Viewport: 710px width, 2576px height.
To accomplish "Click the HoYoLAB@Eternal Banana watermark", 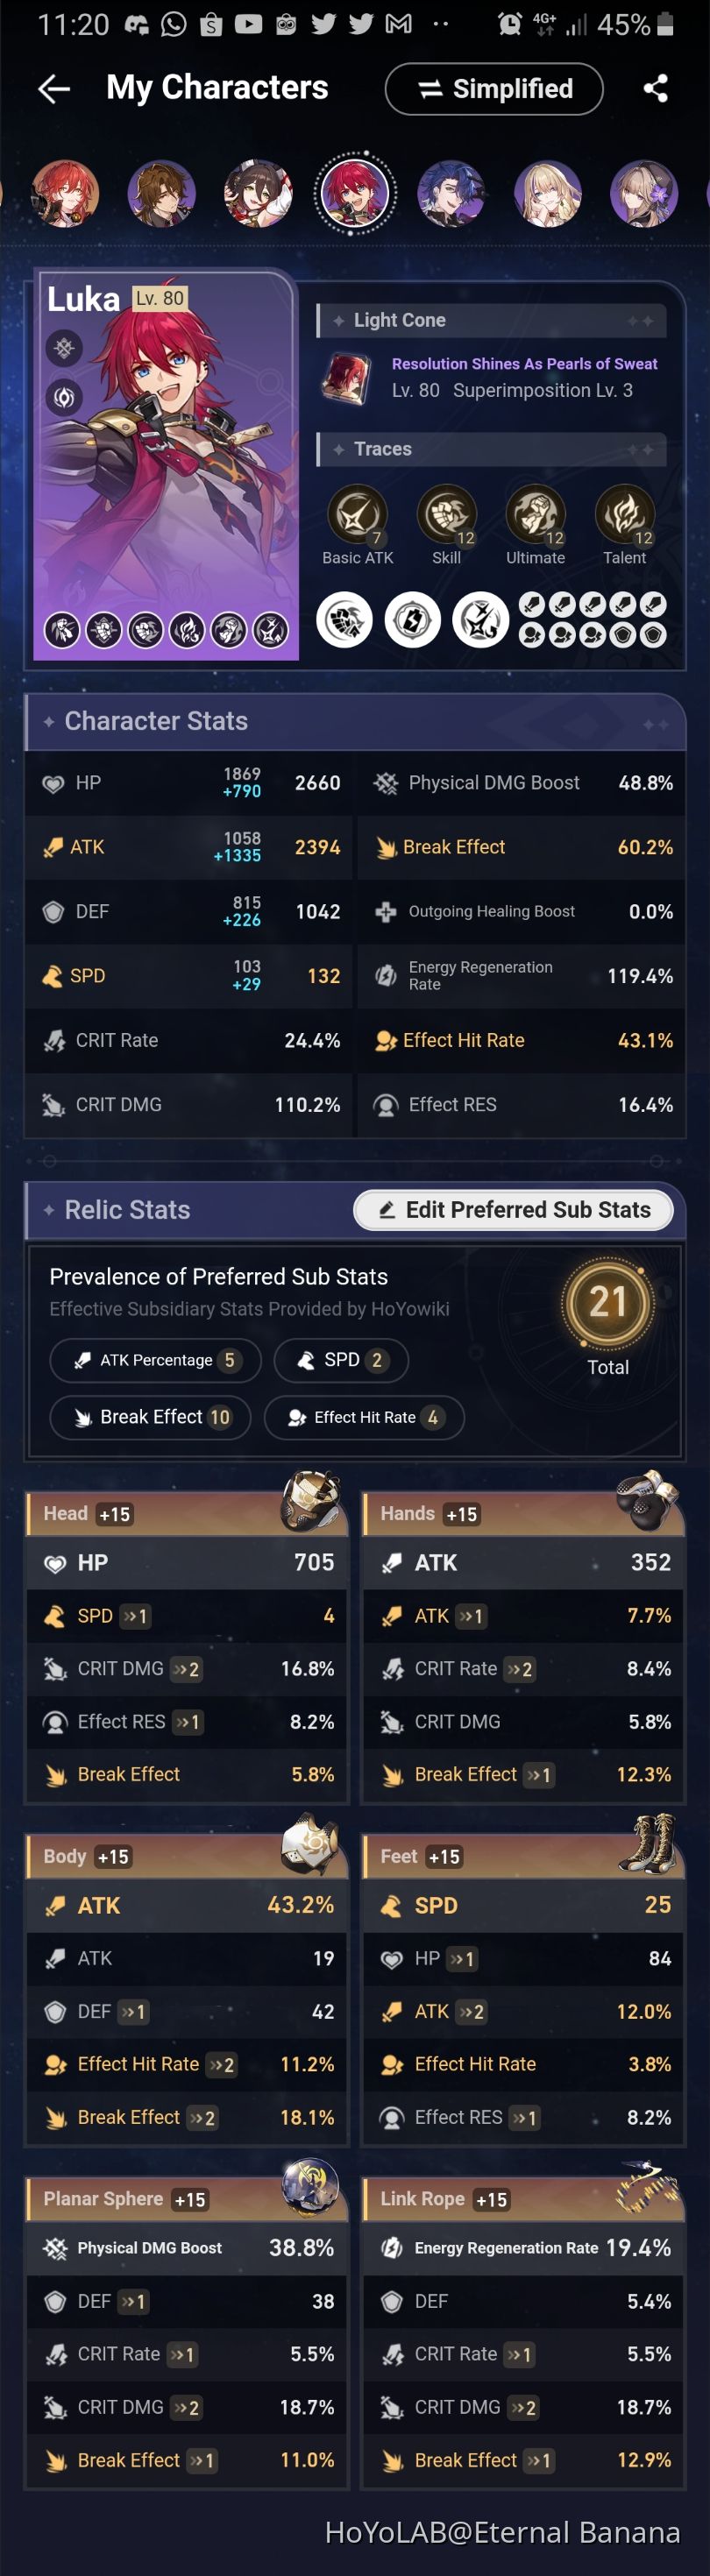I will point(501,2533).
